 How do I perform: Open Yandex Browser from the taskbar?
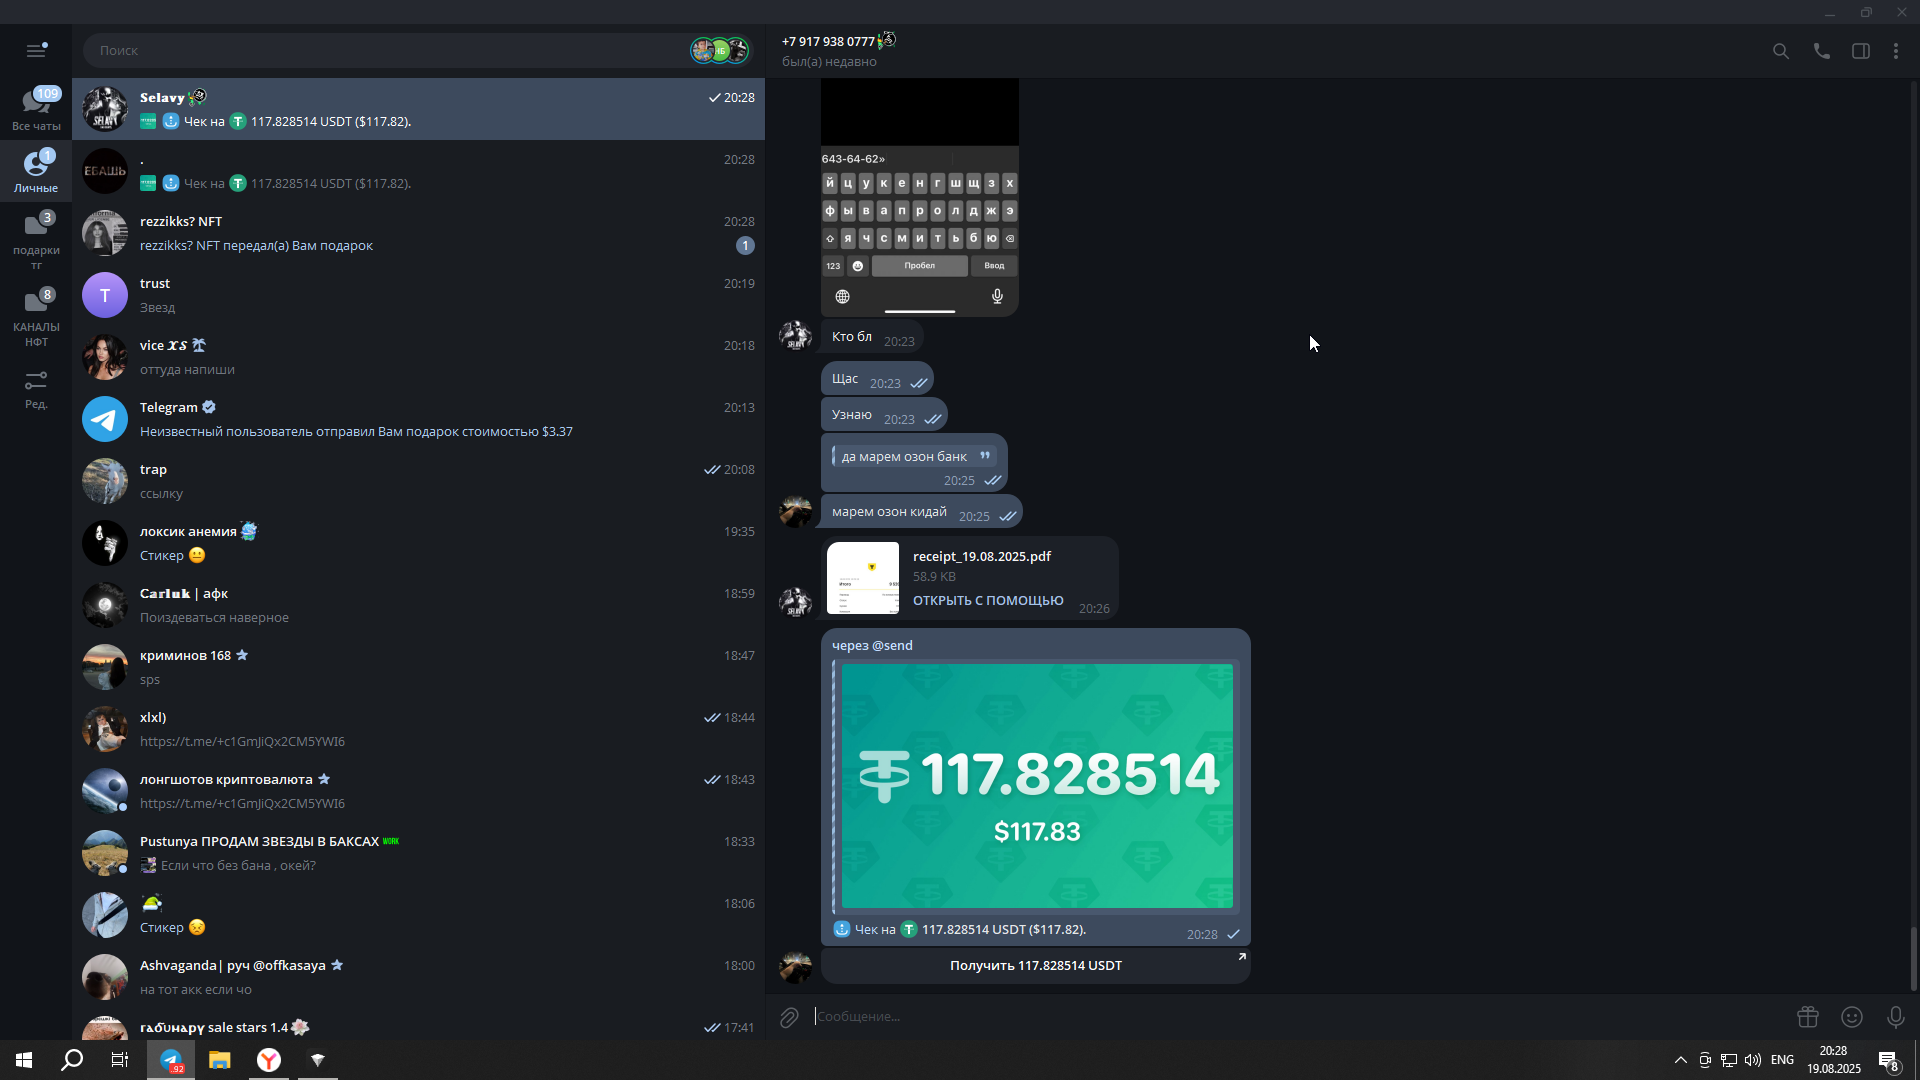[269, 1060]
